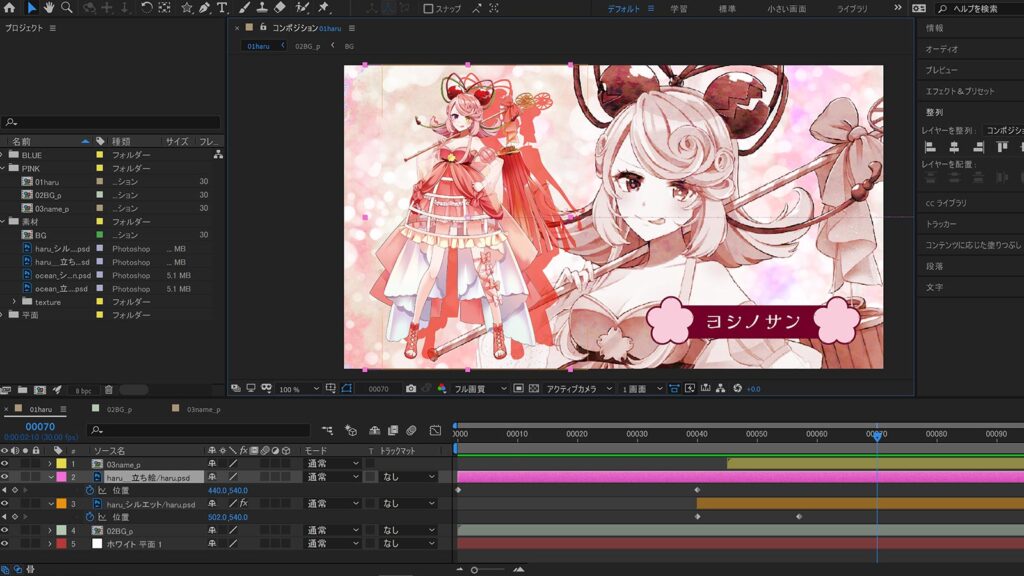Click the delete trash icon in Project panel
The height and width of the screenshot is (576, 1024).
pos(109,390)
